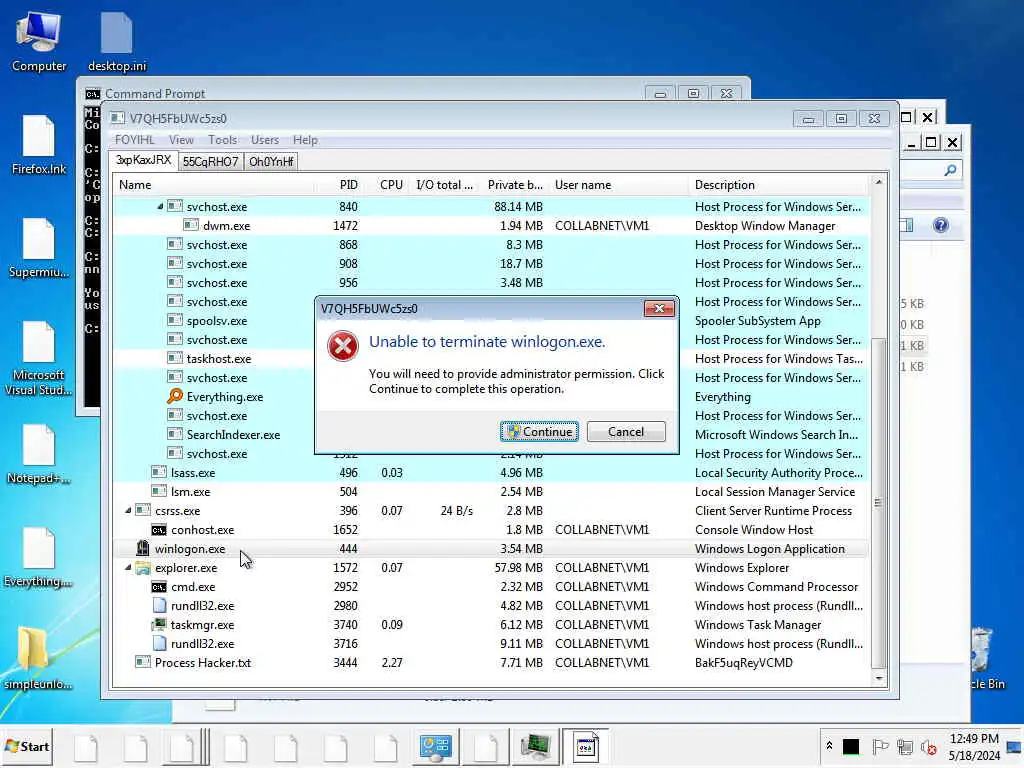Click the scrollbar down arrow in process list
Image resolution: width=1024 pixels, height=768 pixels.
pyautogui.click(x=878, y=678)
